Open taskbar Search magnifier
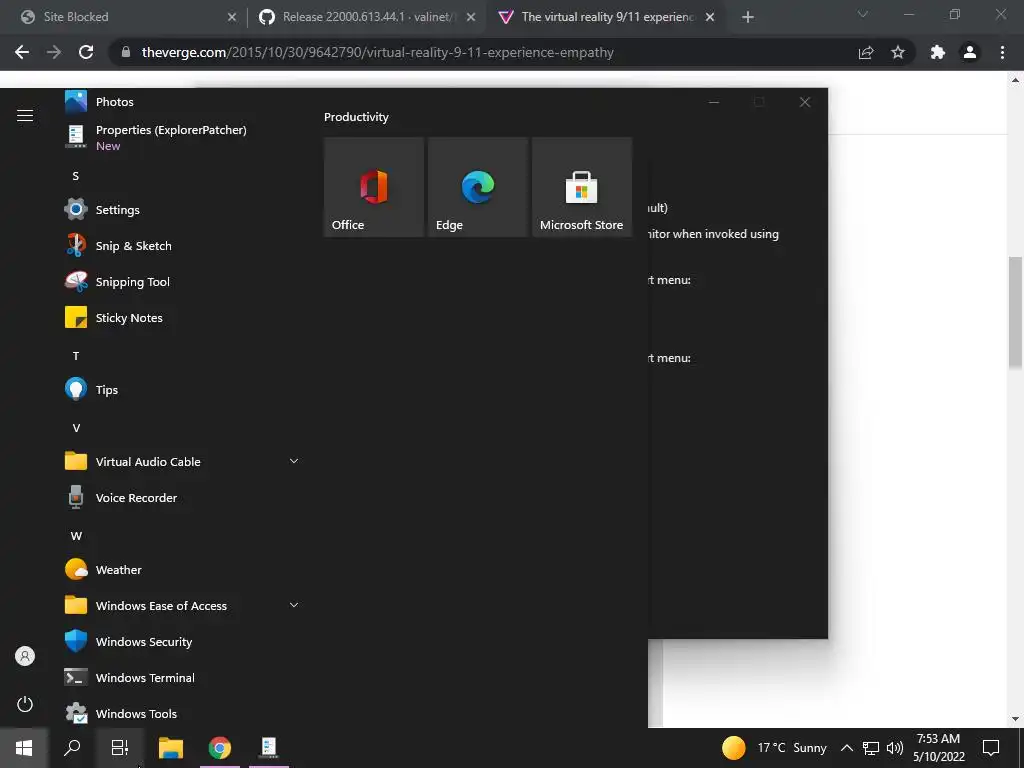The width and height of the screenshot is (1024, 768). coord(72,748)
